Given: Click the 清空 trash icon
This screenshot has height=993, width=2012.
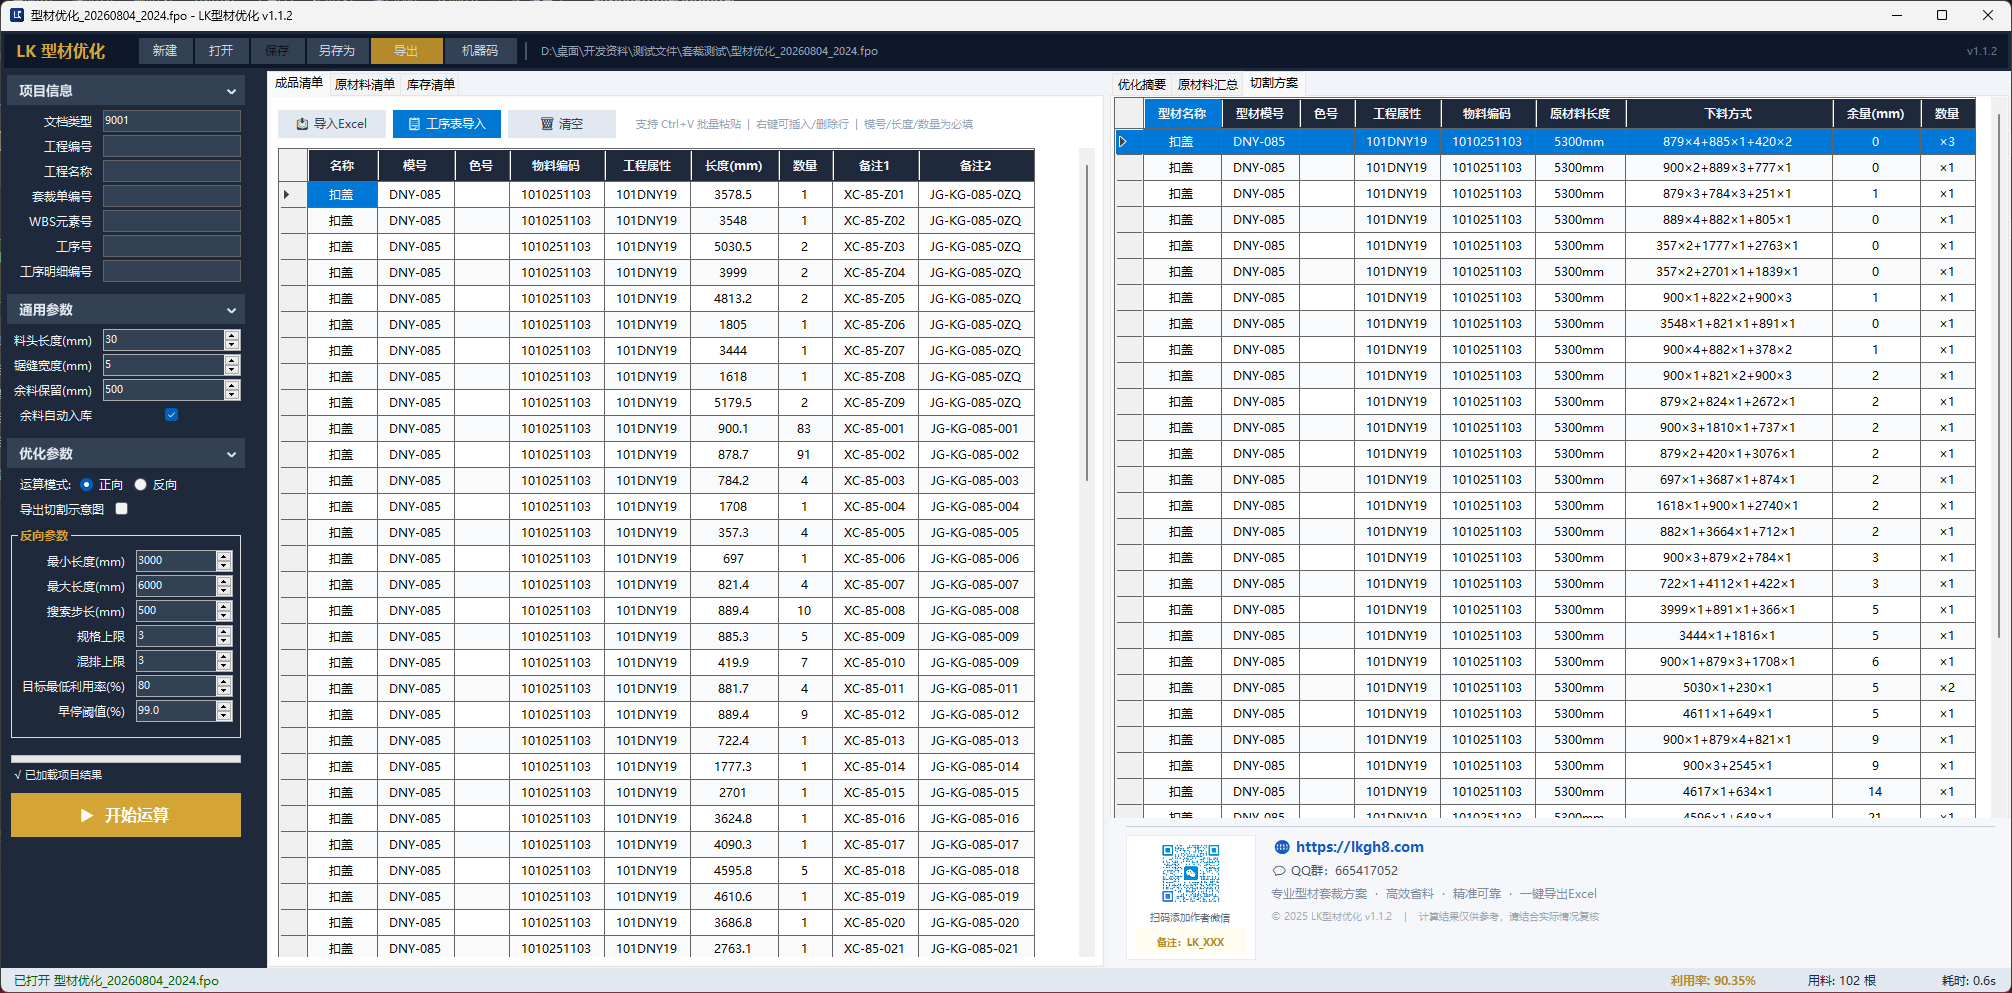Looking at the screenshot, I should tap(547, 124).
